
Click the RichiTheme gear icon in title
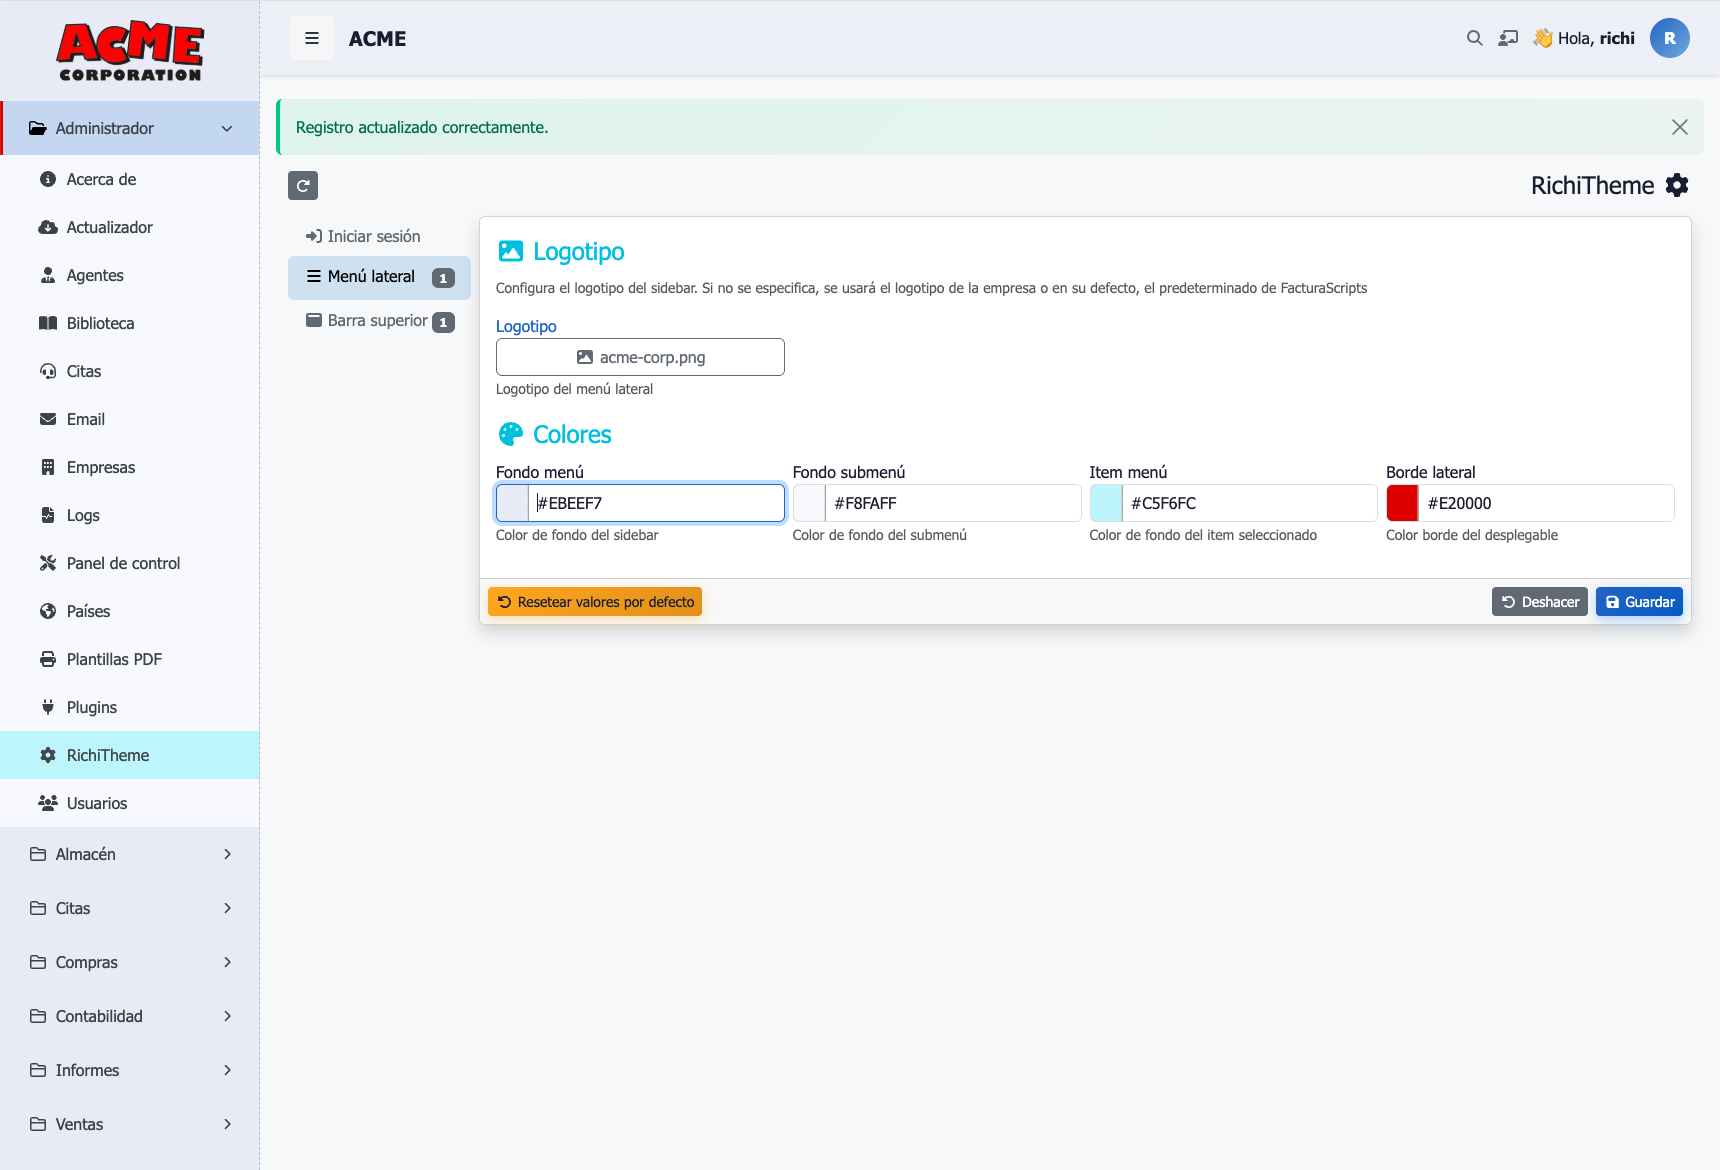pos(1677,186)
